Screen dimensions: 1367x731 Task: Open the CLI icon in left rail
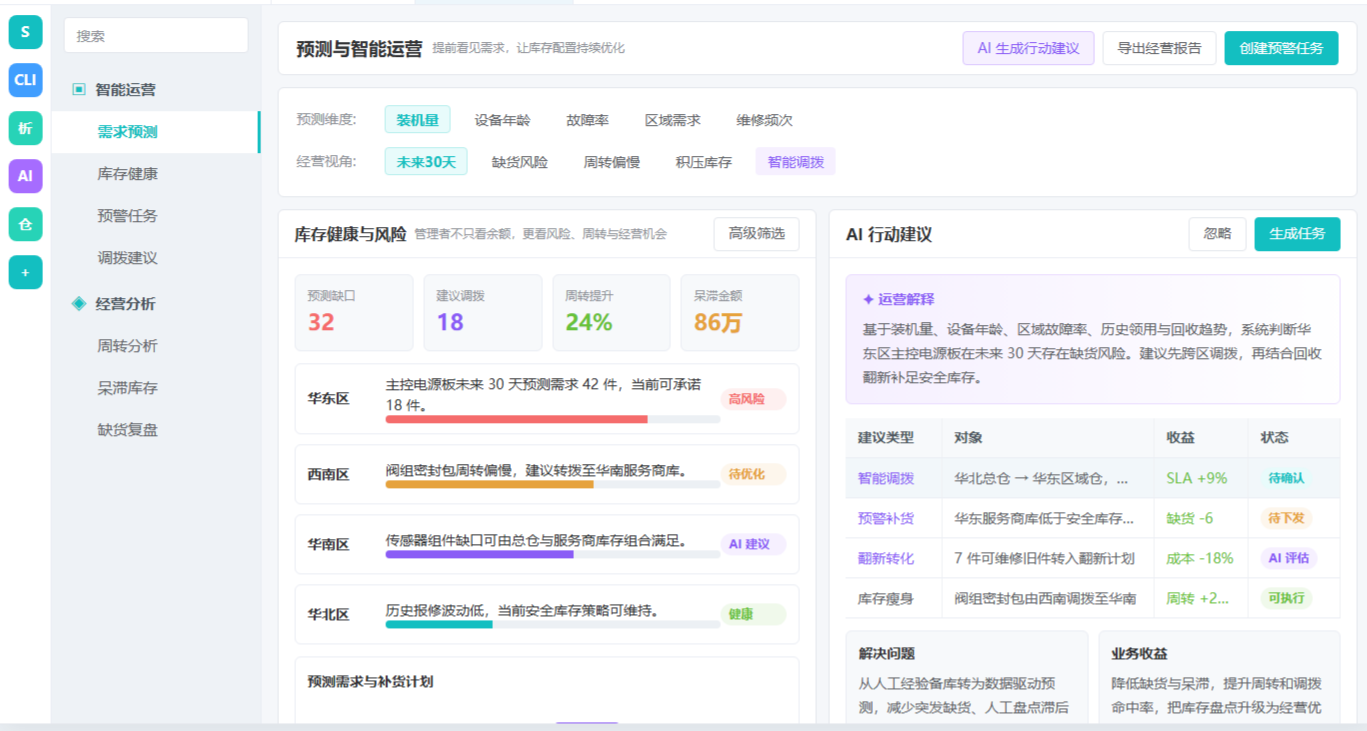coord(25,80)
